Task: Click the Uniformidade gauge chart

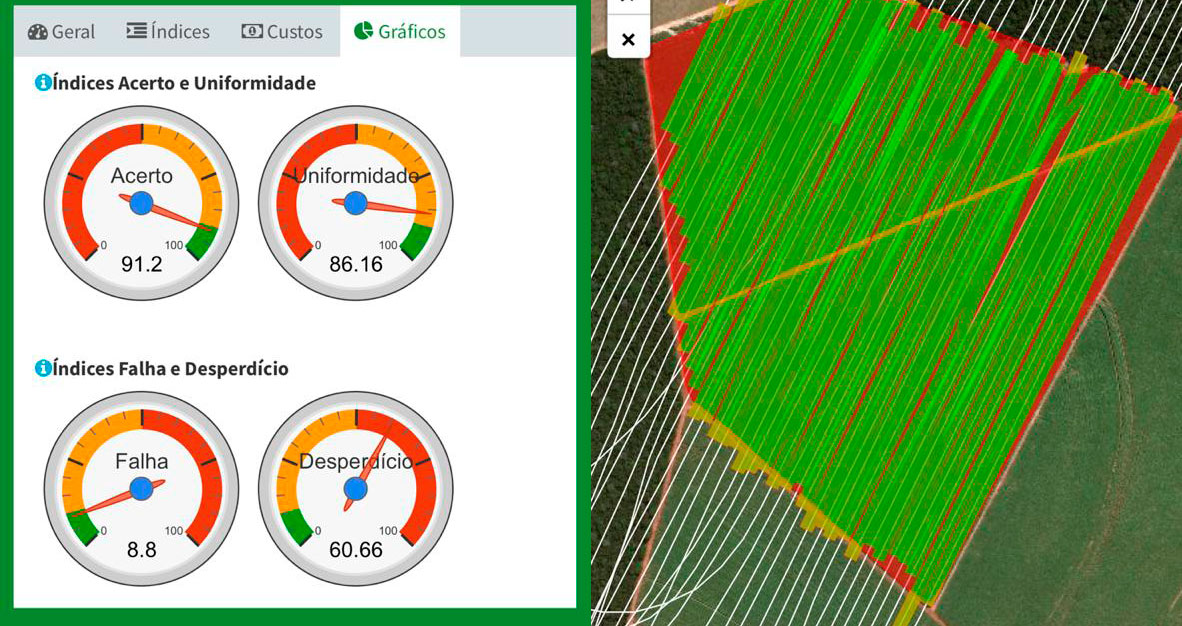Action: tap(356, 203)
